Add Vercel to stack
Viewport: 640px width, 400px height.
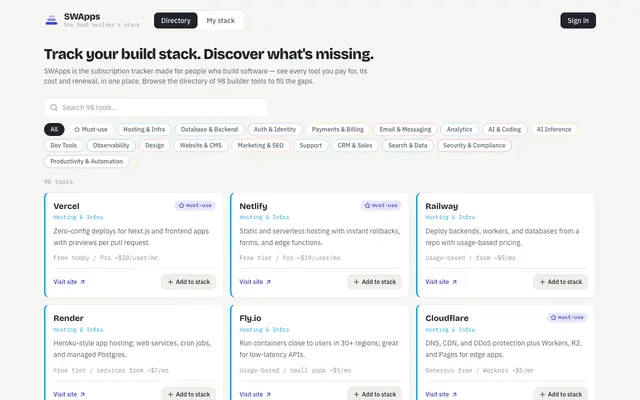point(189,282)
